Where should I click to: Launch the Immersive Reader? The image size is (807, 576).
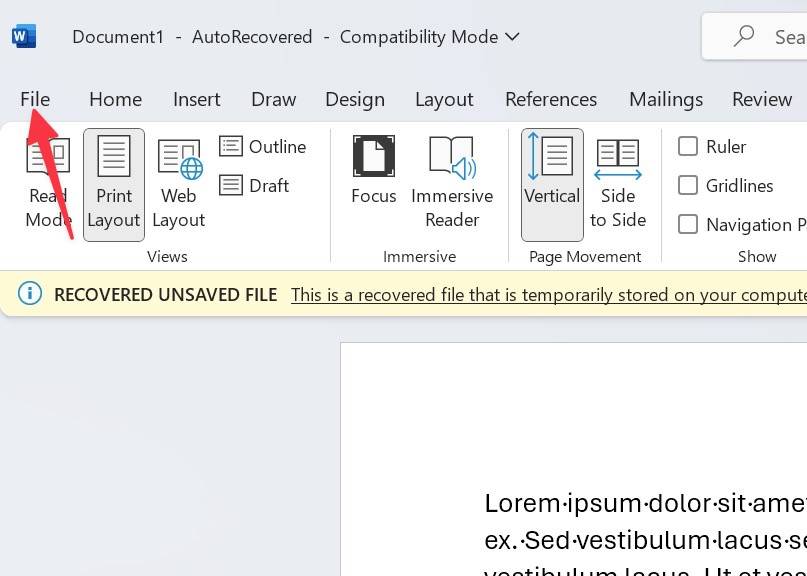[452, 185]
